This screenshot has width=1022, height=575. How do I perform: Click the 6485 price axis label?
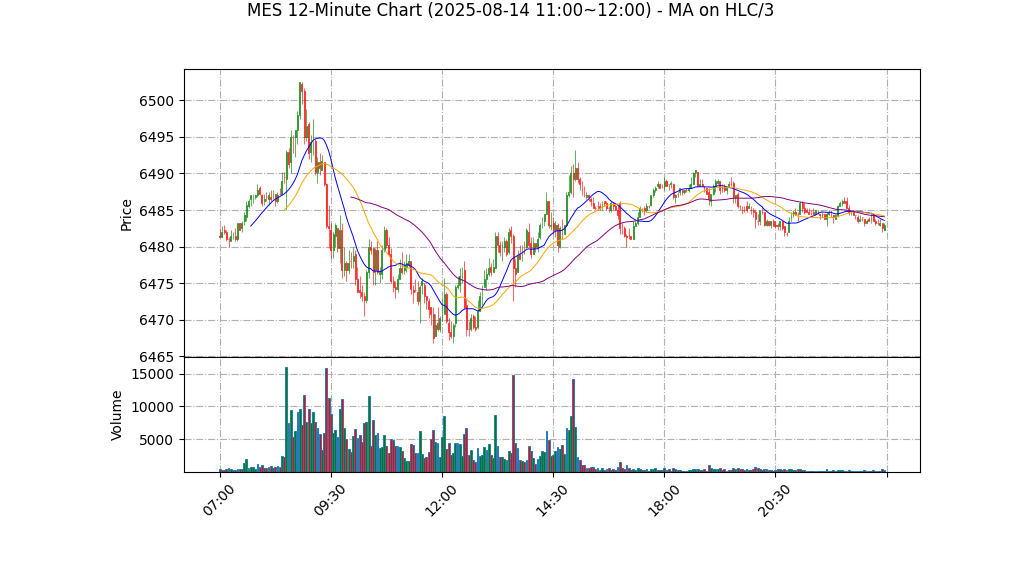[156, 211]
